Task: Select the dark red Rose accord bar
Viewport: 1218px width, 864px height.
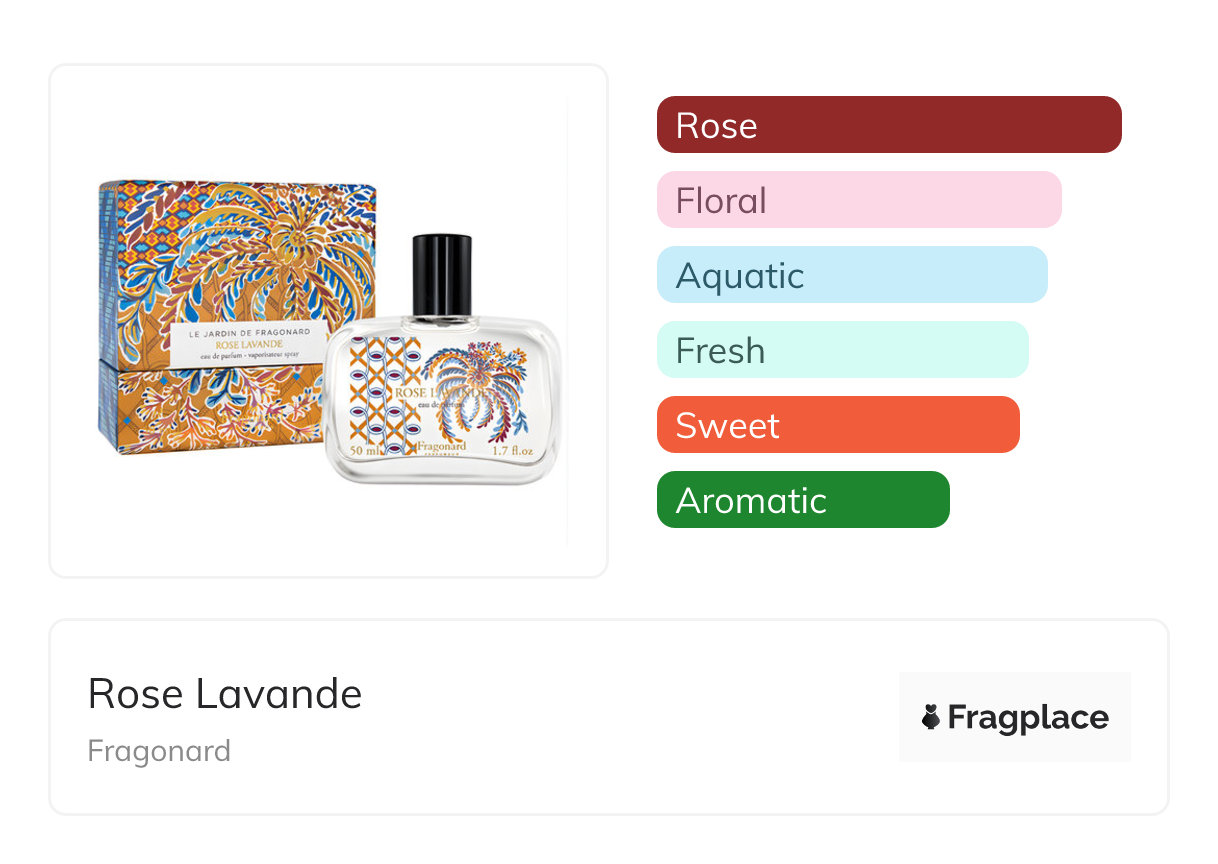Action: click(888, 125)
